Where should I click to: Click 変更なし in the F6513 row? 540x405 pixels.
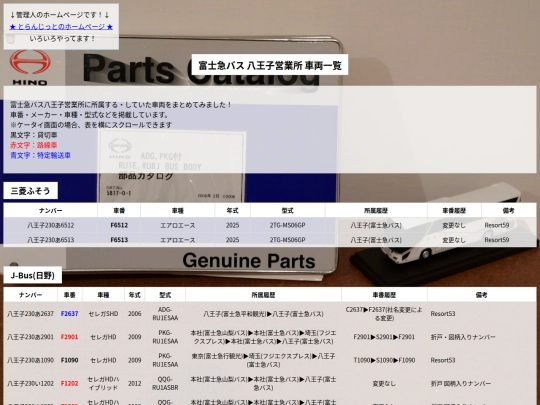pos(454,240)
